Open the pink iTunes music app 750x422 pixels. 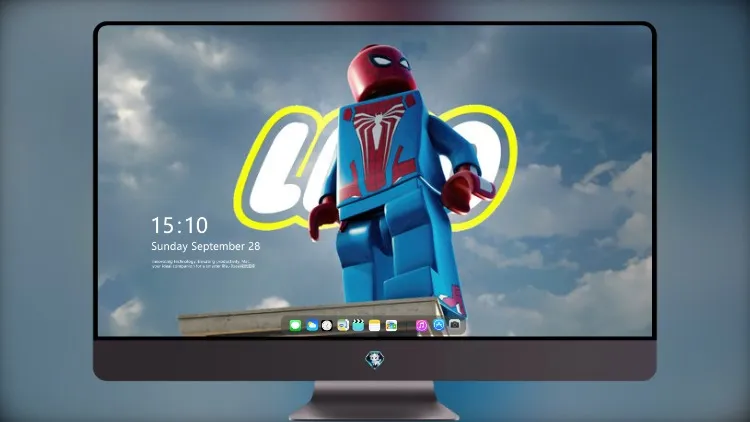click(x=421, y=325)
